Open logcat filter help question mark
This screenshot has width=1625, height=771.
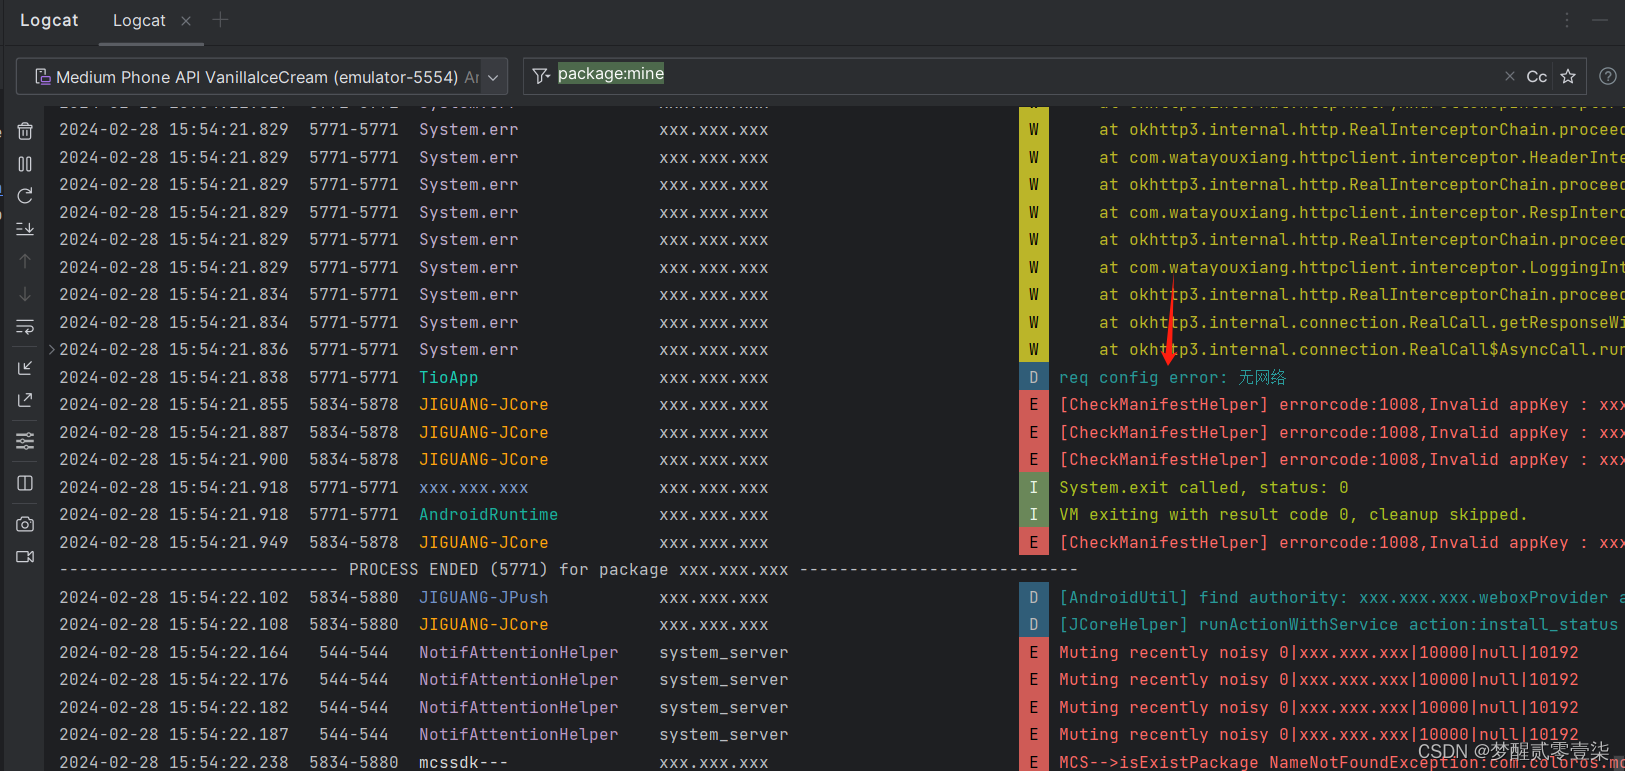(1608, 76)
